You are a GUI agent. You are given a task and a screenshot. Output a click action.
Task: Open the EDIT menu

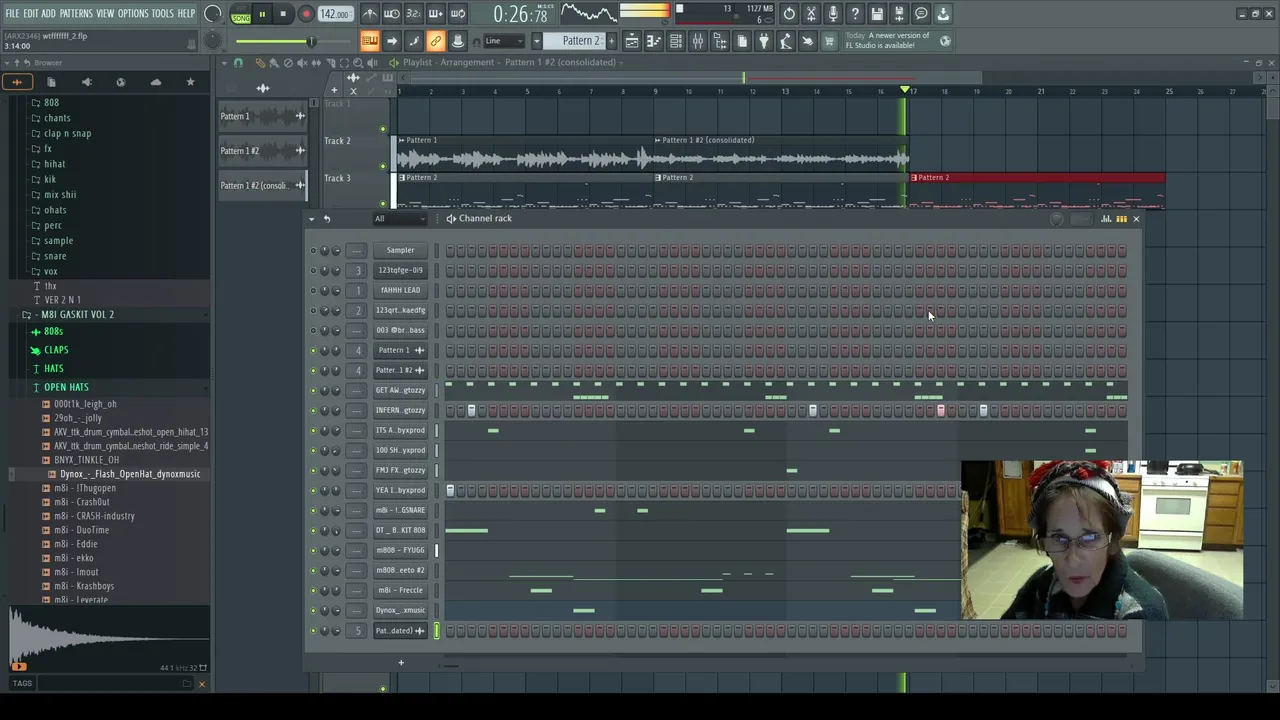31,13
